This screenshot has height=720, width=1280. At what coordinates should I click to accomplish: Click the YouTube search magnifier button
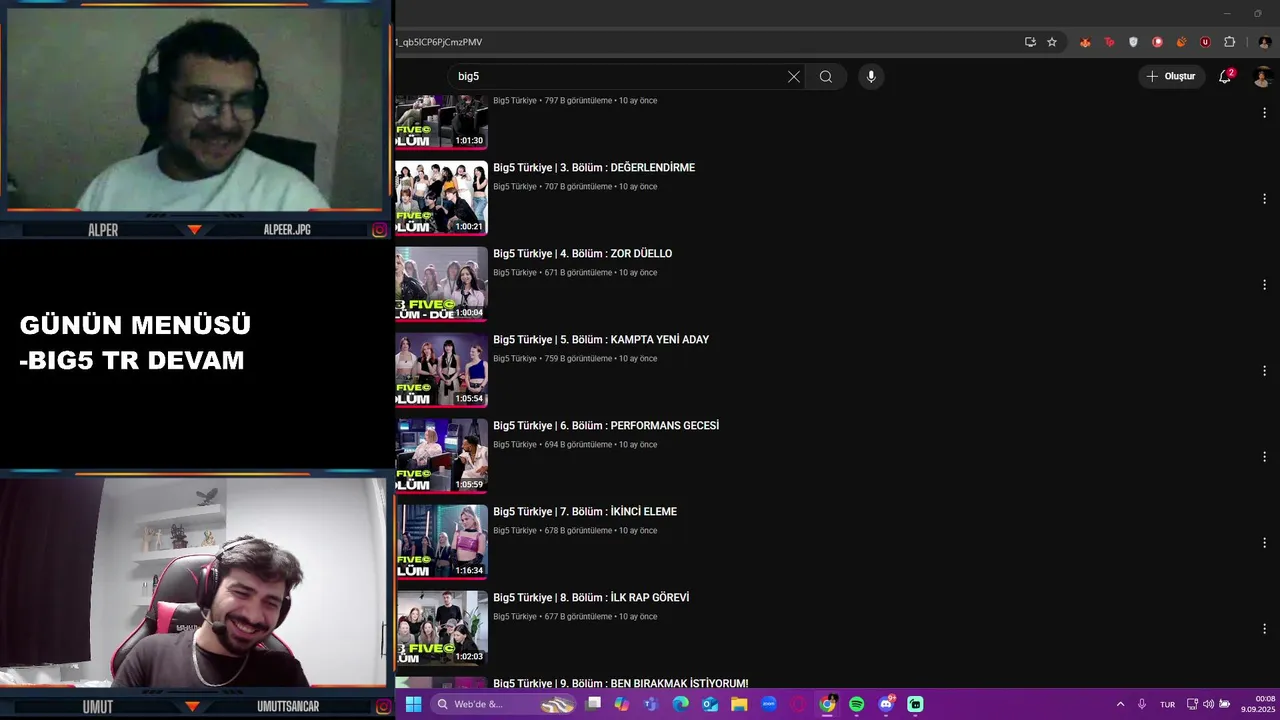pyautogui.click(x=826, y=76)
